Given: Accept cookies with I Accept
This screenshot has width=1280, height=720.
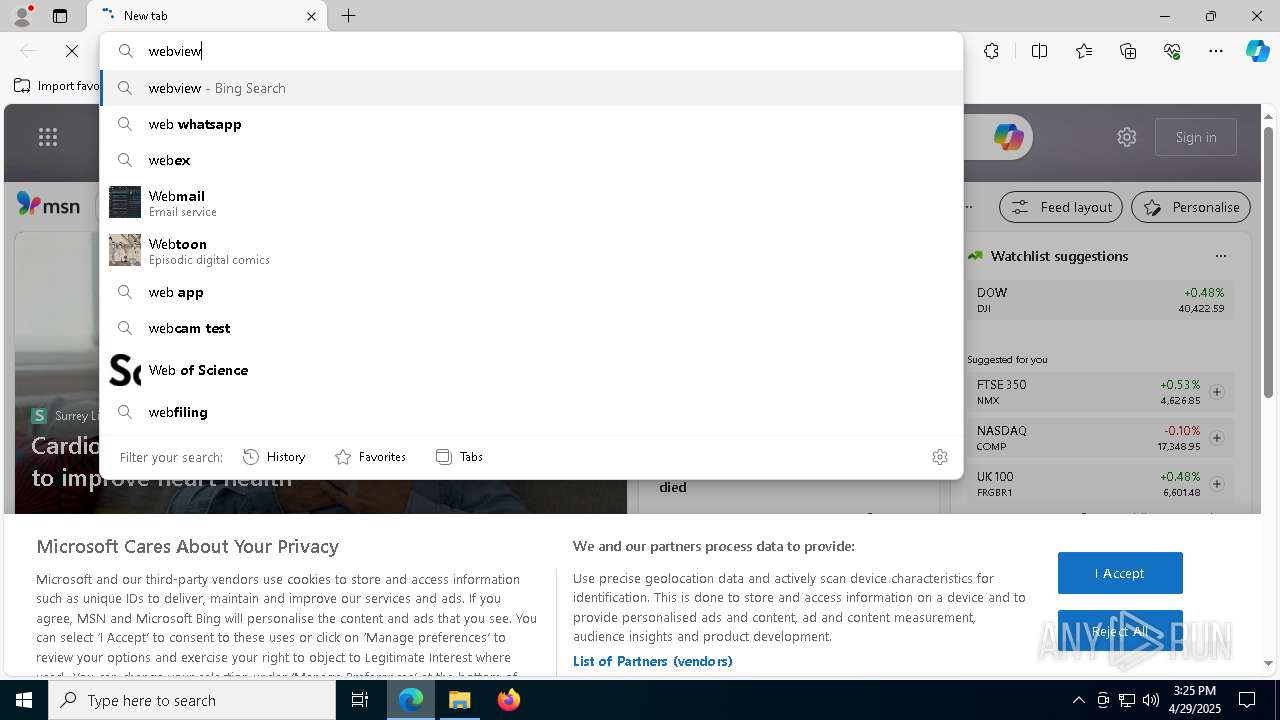Looking at the screenshot, I should pyautogui.click(x=1120, y=573).
